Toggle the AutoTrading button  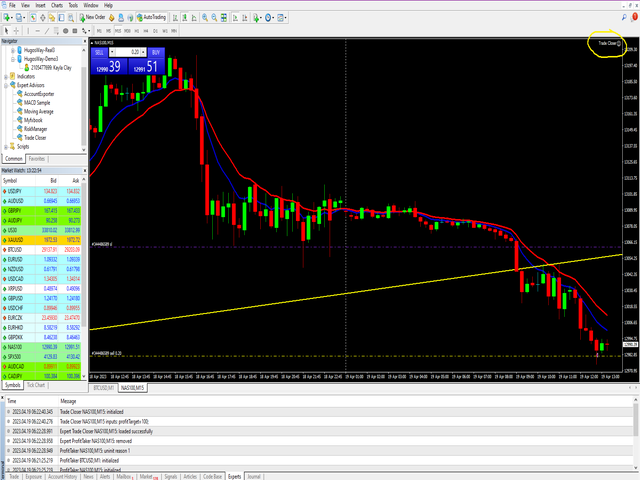click(x=151, y=18)
